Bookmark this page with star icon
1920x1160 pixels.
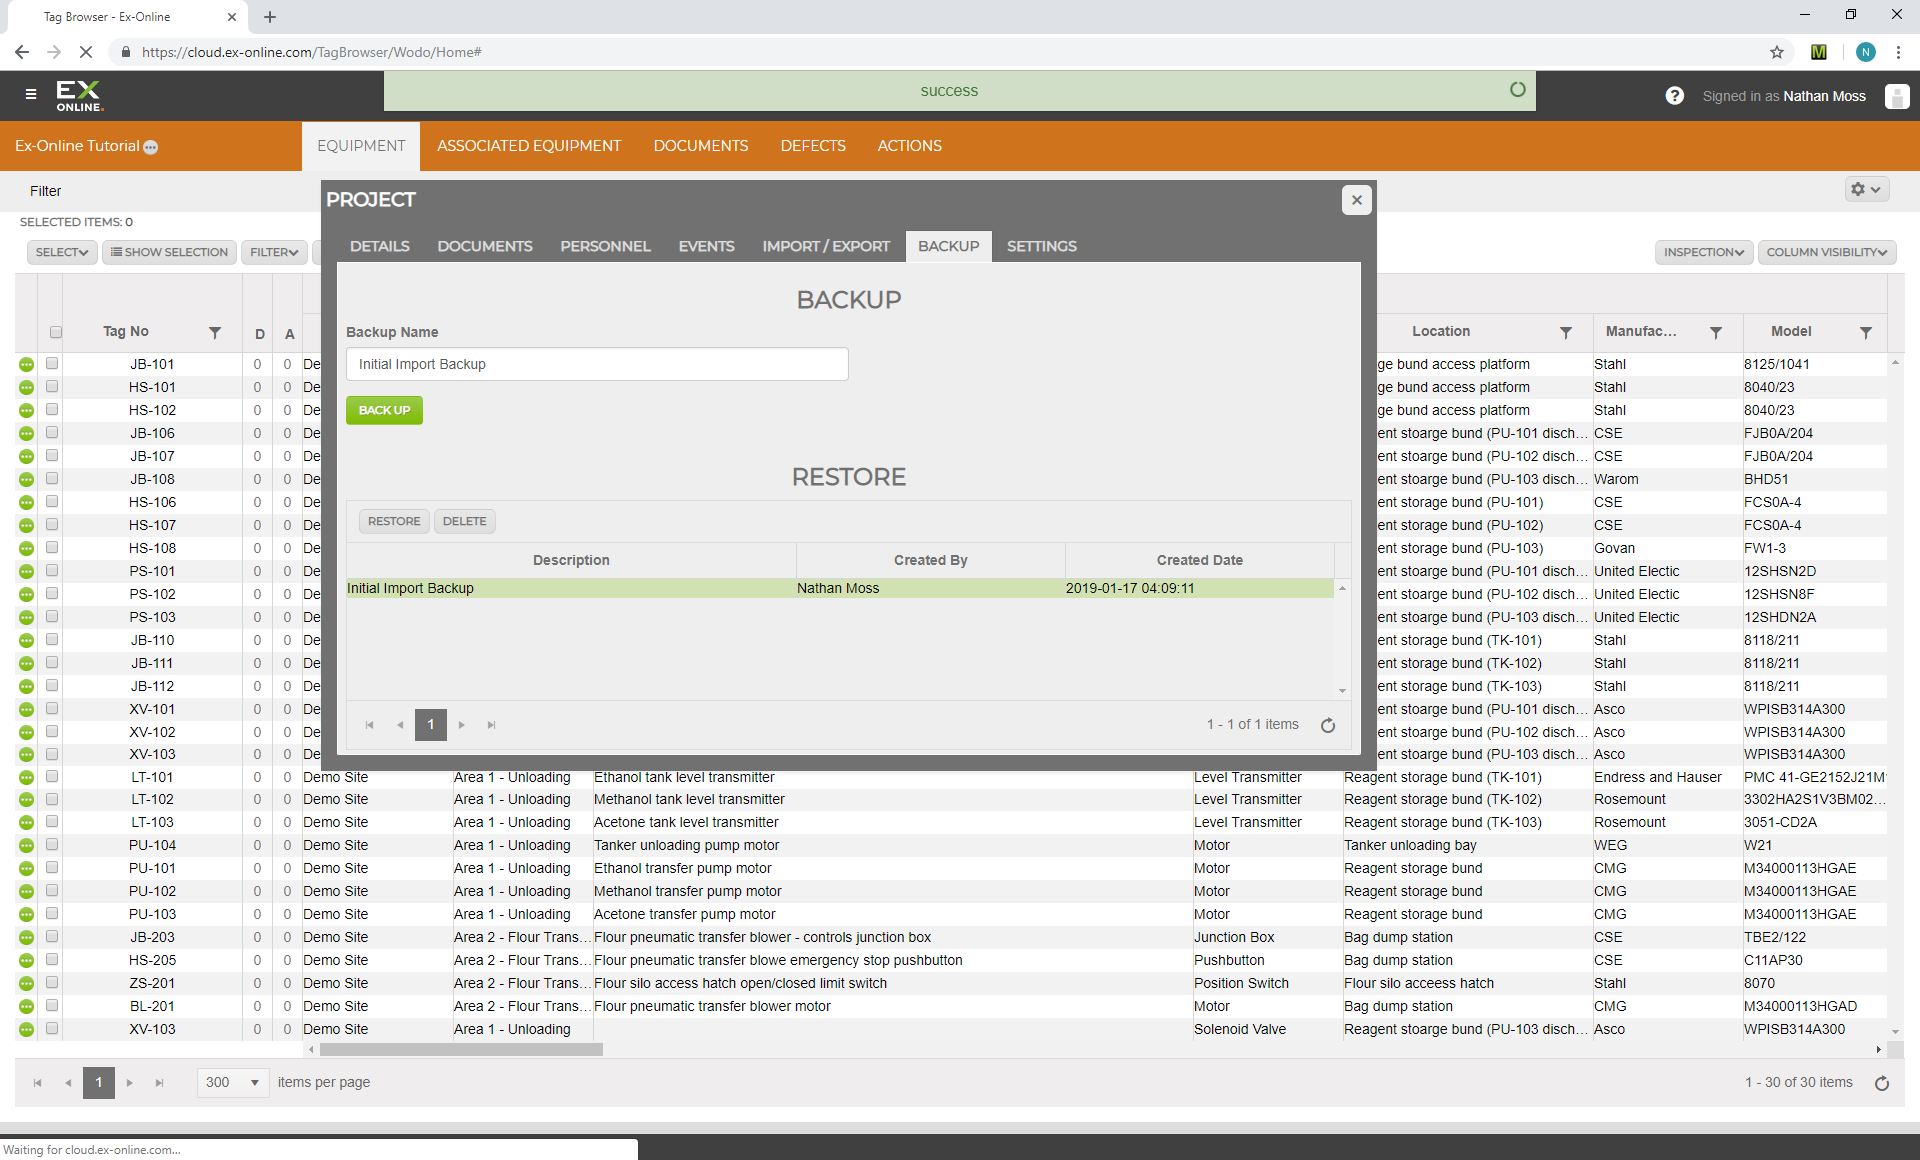click(x=1776, y=52)
